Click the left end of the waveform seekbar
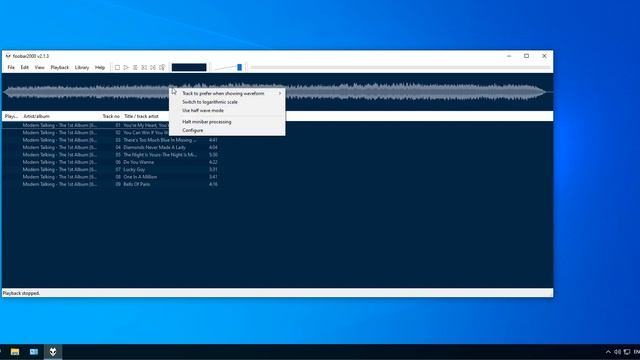640x360 pixels. [x=6, y=92]
